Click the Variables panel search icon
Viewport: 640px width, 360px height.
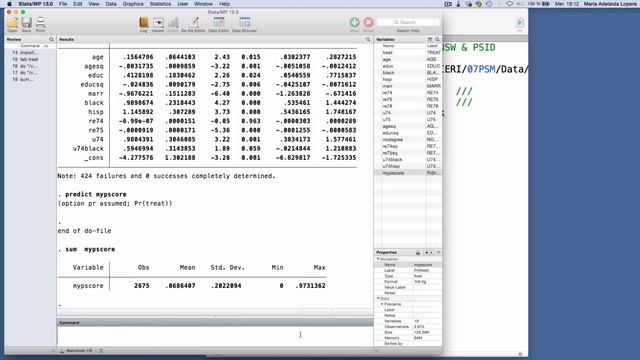click(x=437, y=40)
